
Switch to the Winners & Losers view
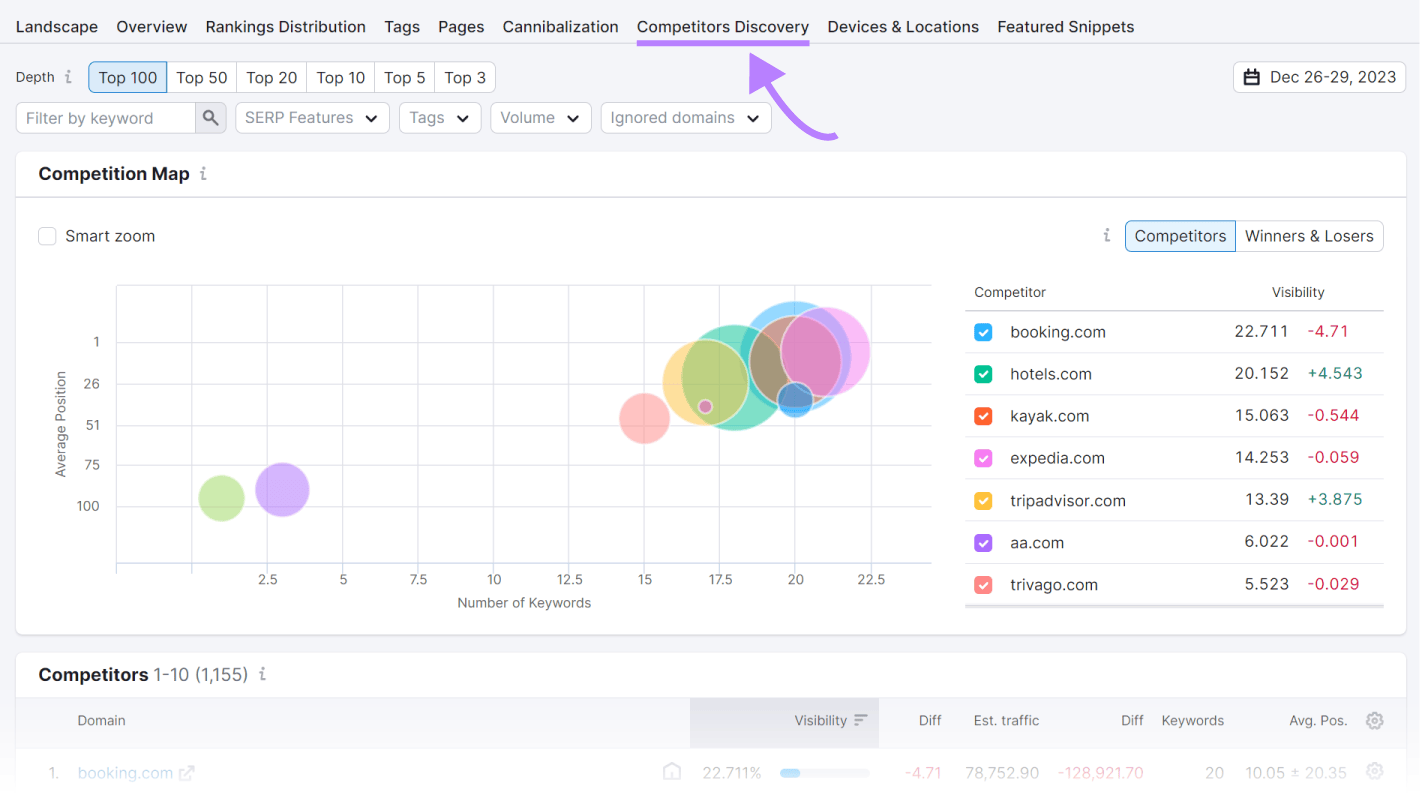(1310, 236)
